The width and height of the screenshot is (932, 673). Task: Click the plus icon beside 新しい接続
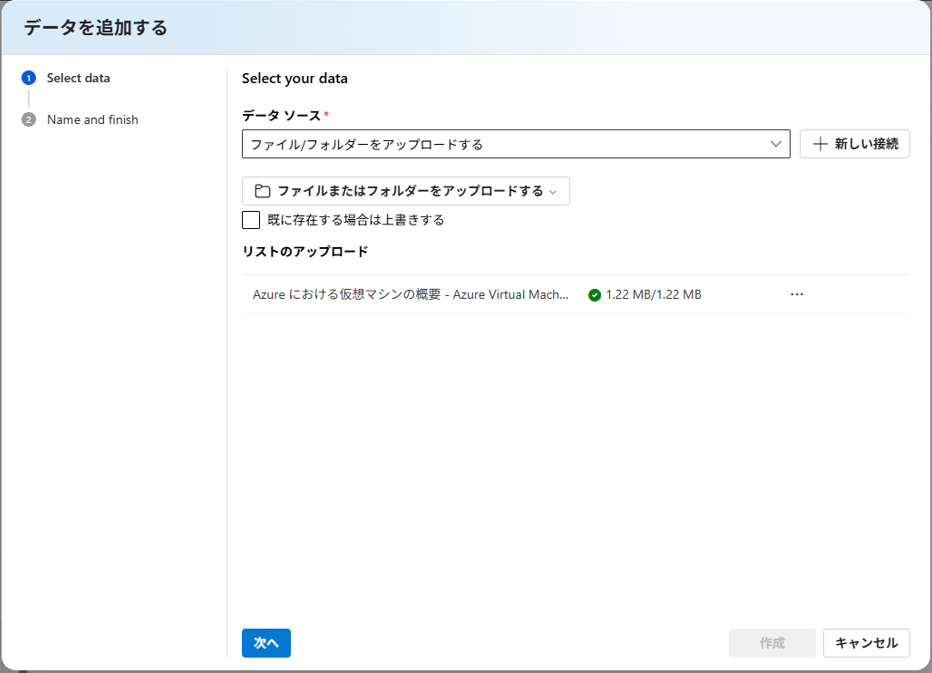pyautogui.click(x=820, y=144)
